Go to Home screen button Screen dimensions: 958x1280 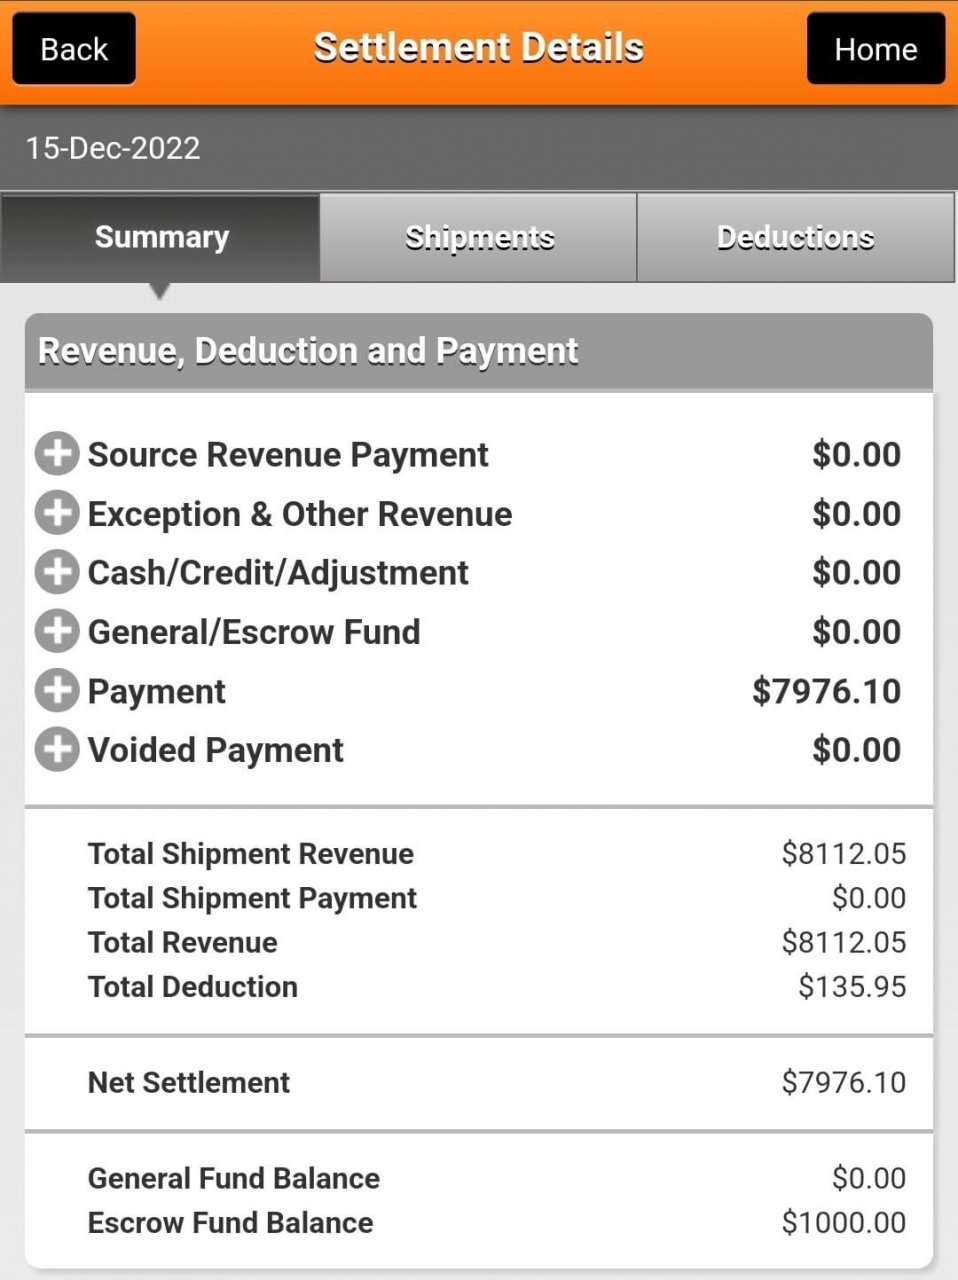(875, 49)
